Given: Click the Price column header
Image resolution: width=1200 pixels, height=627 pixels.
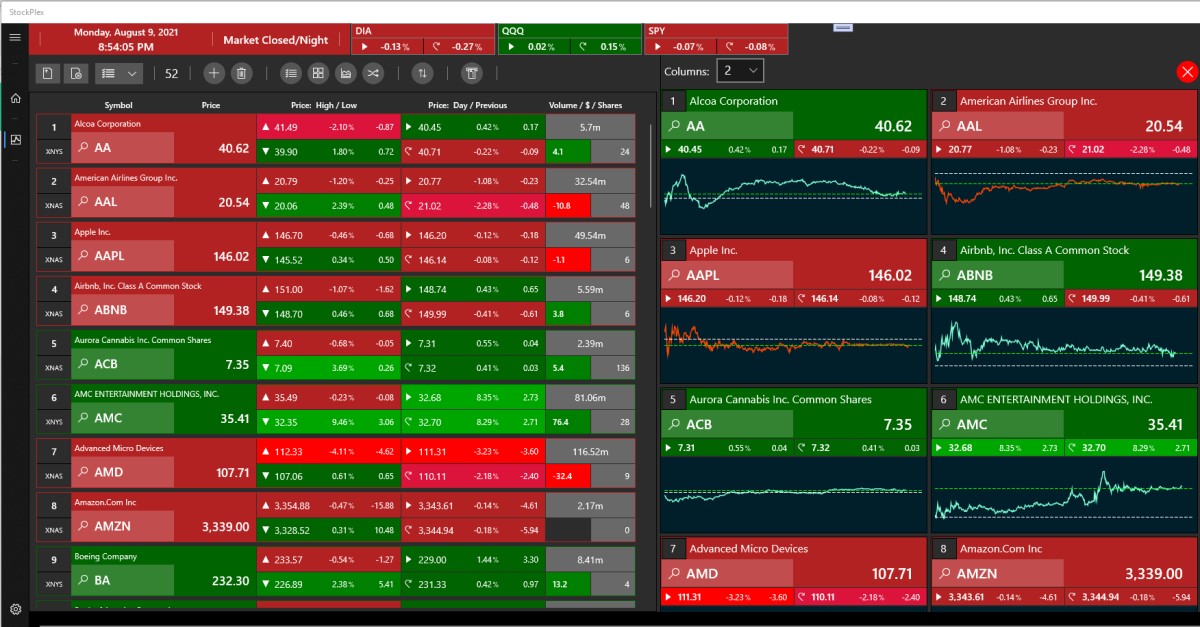Looking at the screenshot, I should (210, 105).
